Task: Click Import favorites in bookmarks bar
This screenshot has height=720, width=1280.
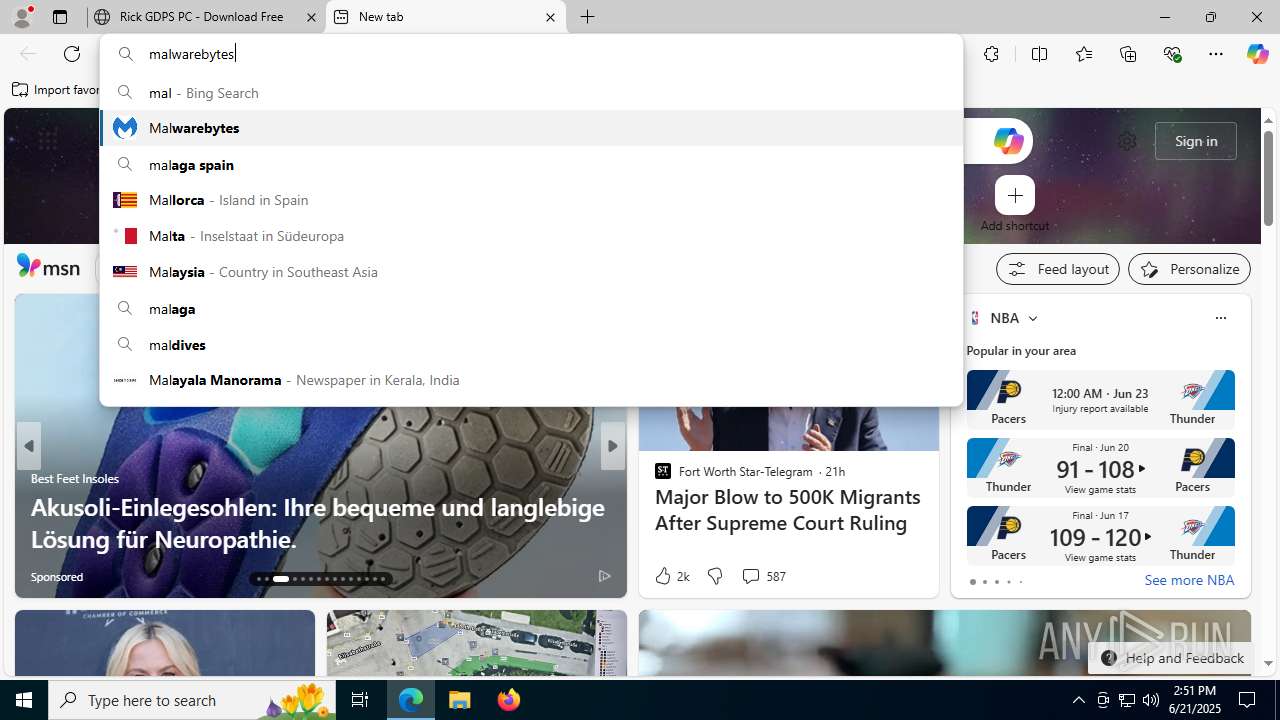Action: click(57, 90)
